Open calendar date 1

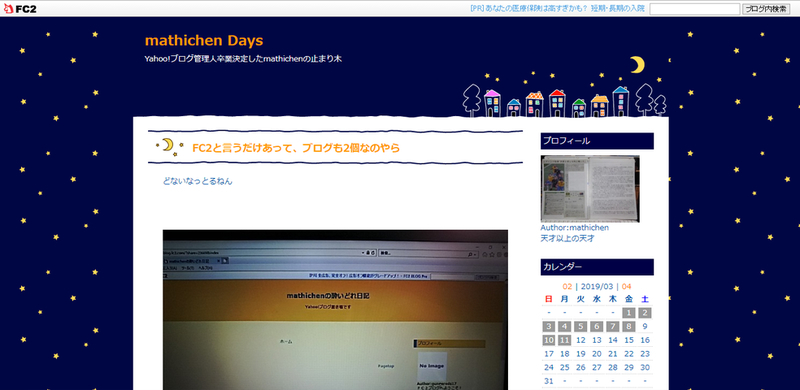629,312
